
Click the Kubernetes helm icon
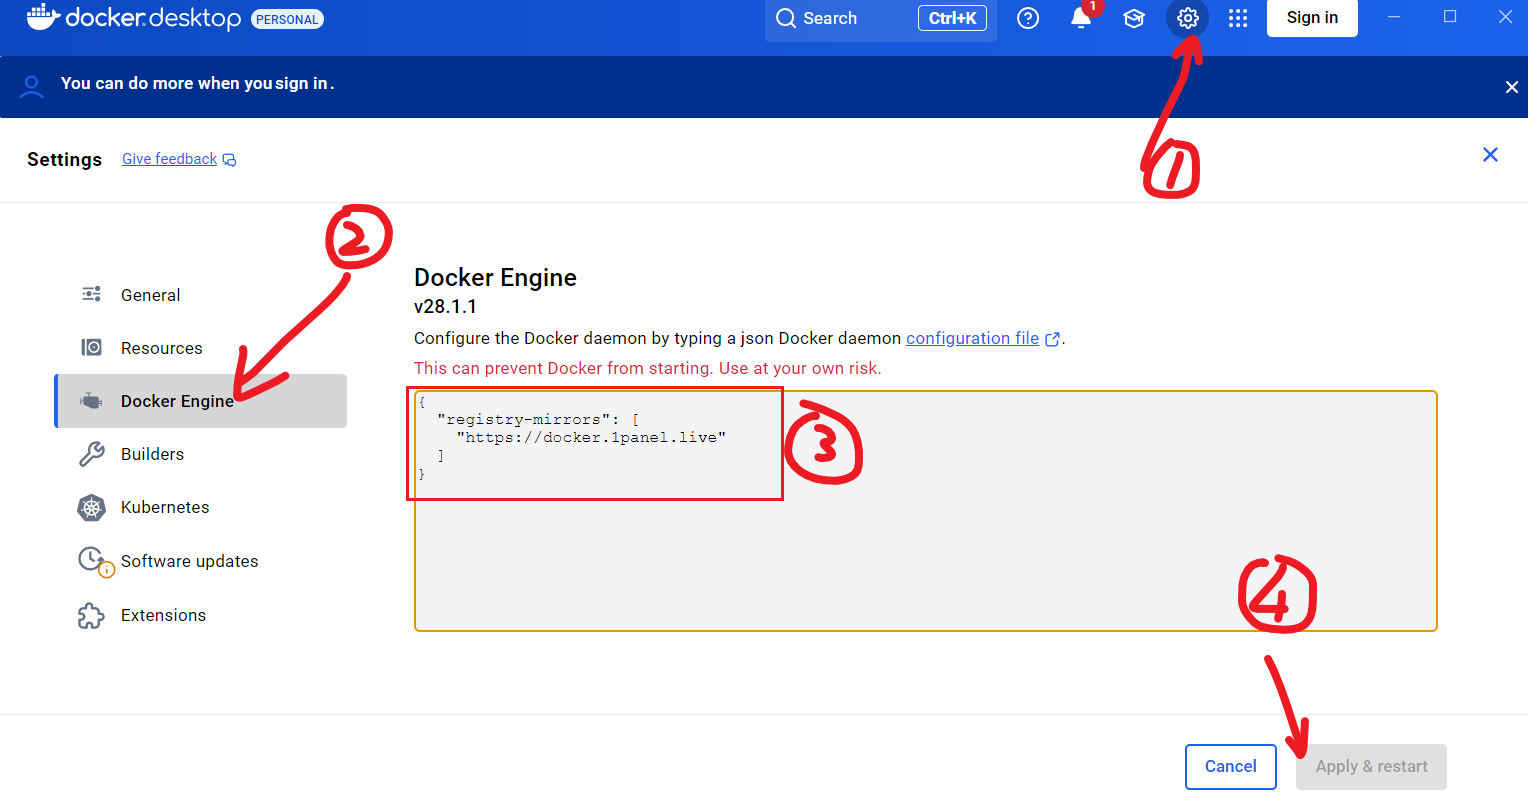(91, 507)
